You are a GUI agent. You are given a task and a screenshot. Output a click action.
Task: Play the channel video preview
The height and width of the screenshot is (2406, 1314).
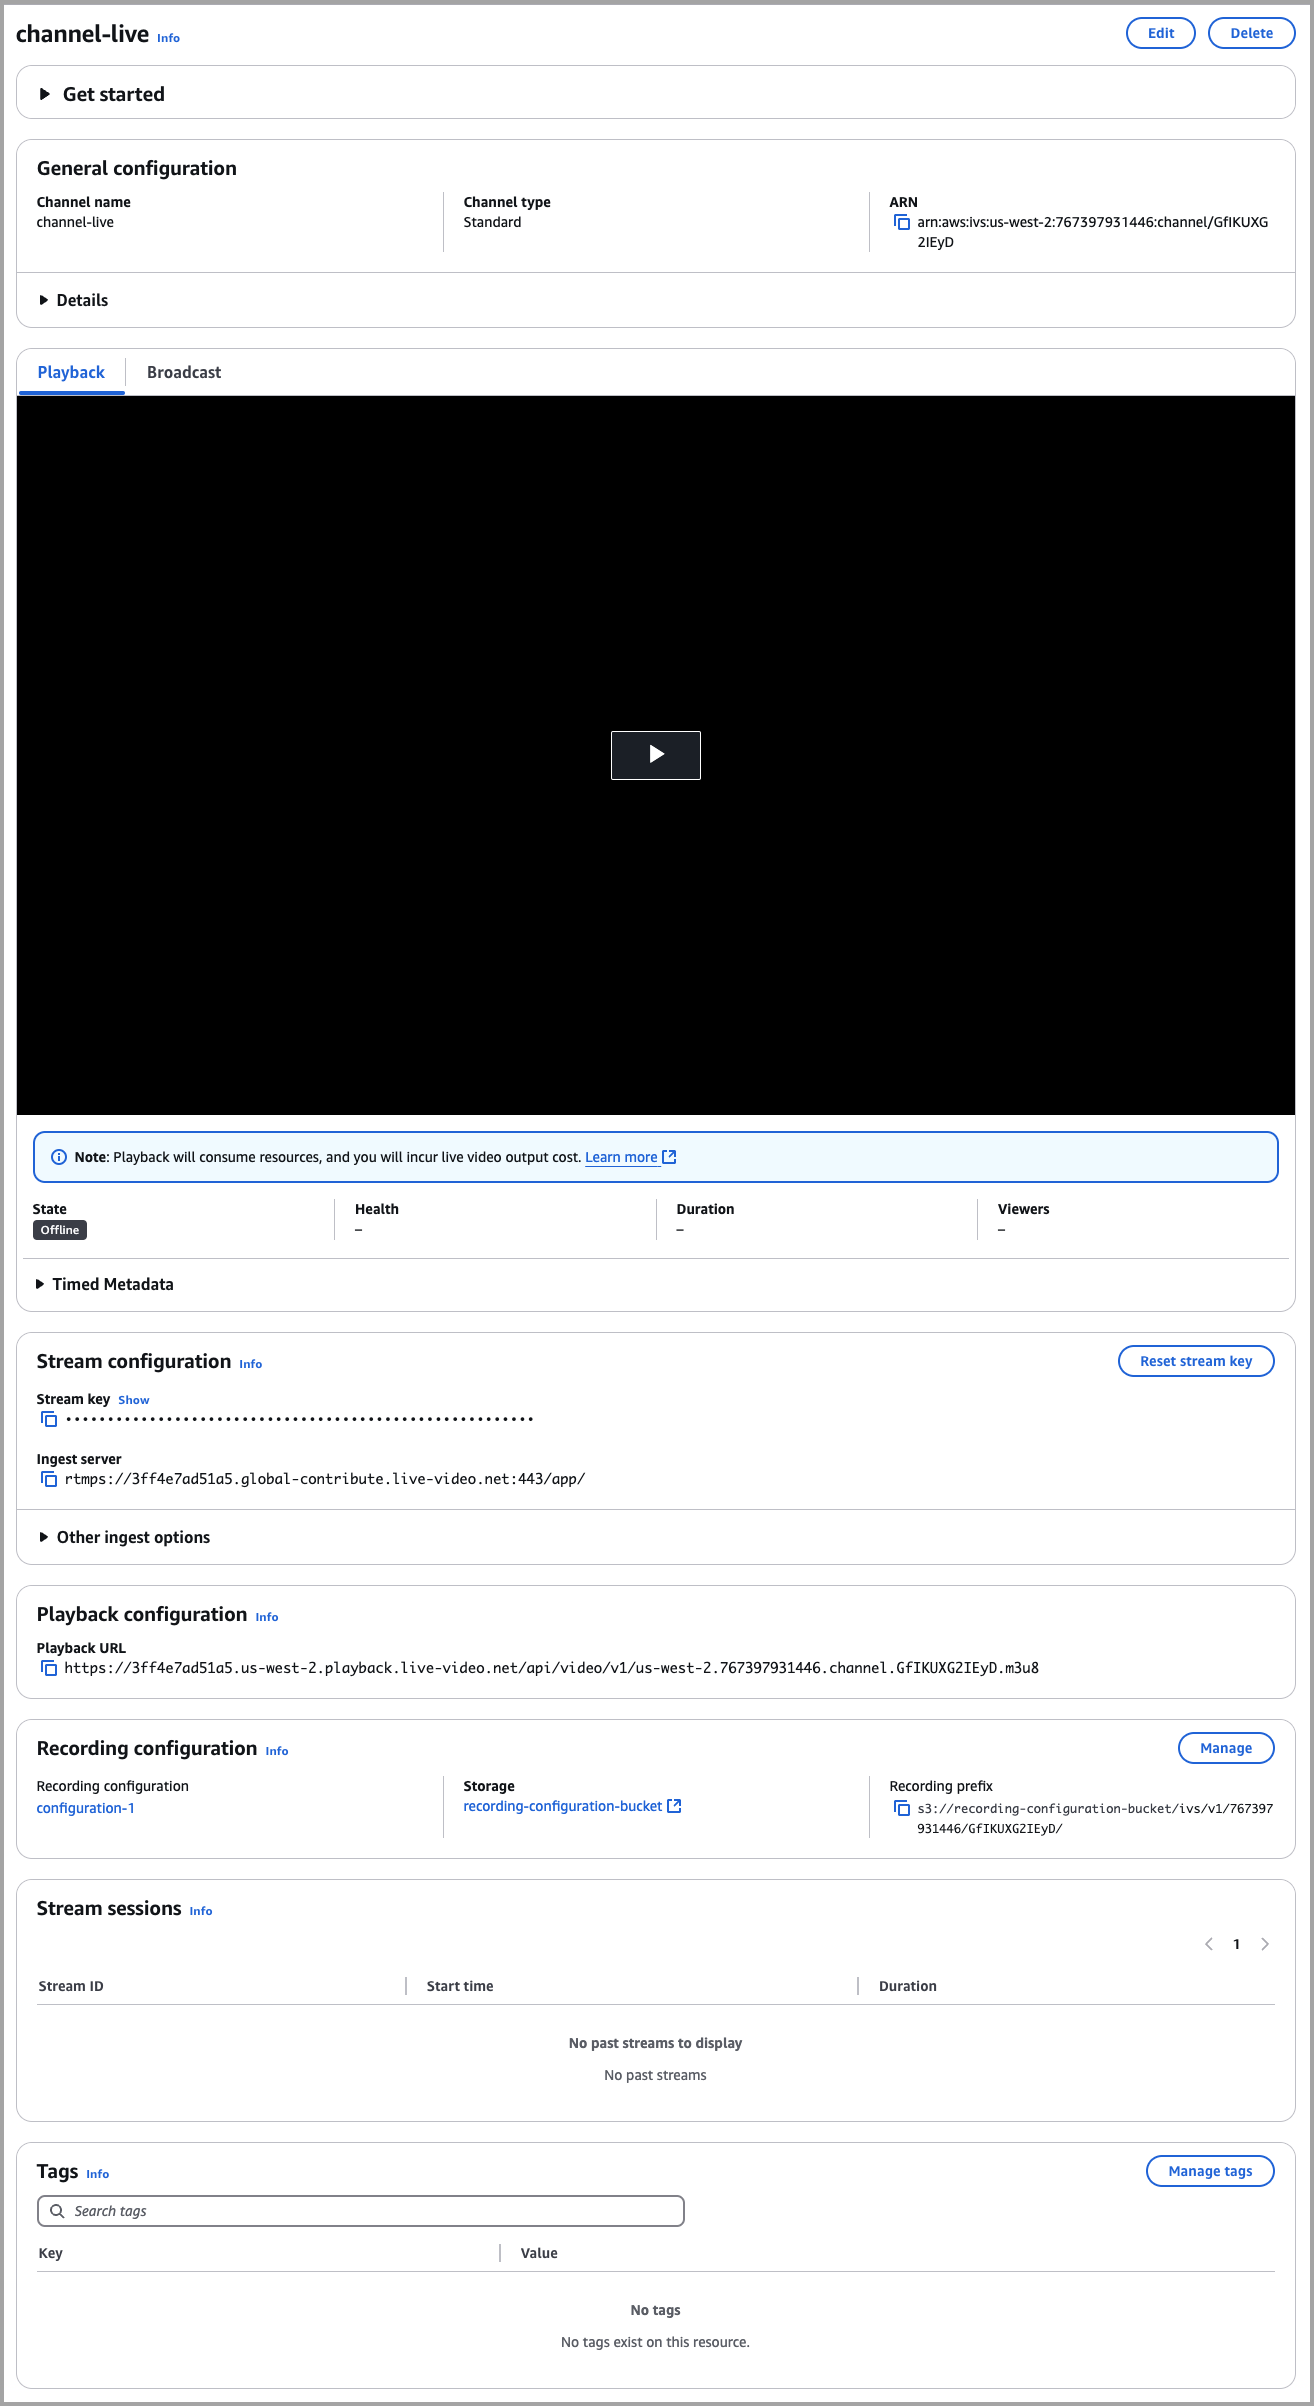click(x=655, y=755)
